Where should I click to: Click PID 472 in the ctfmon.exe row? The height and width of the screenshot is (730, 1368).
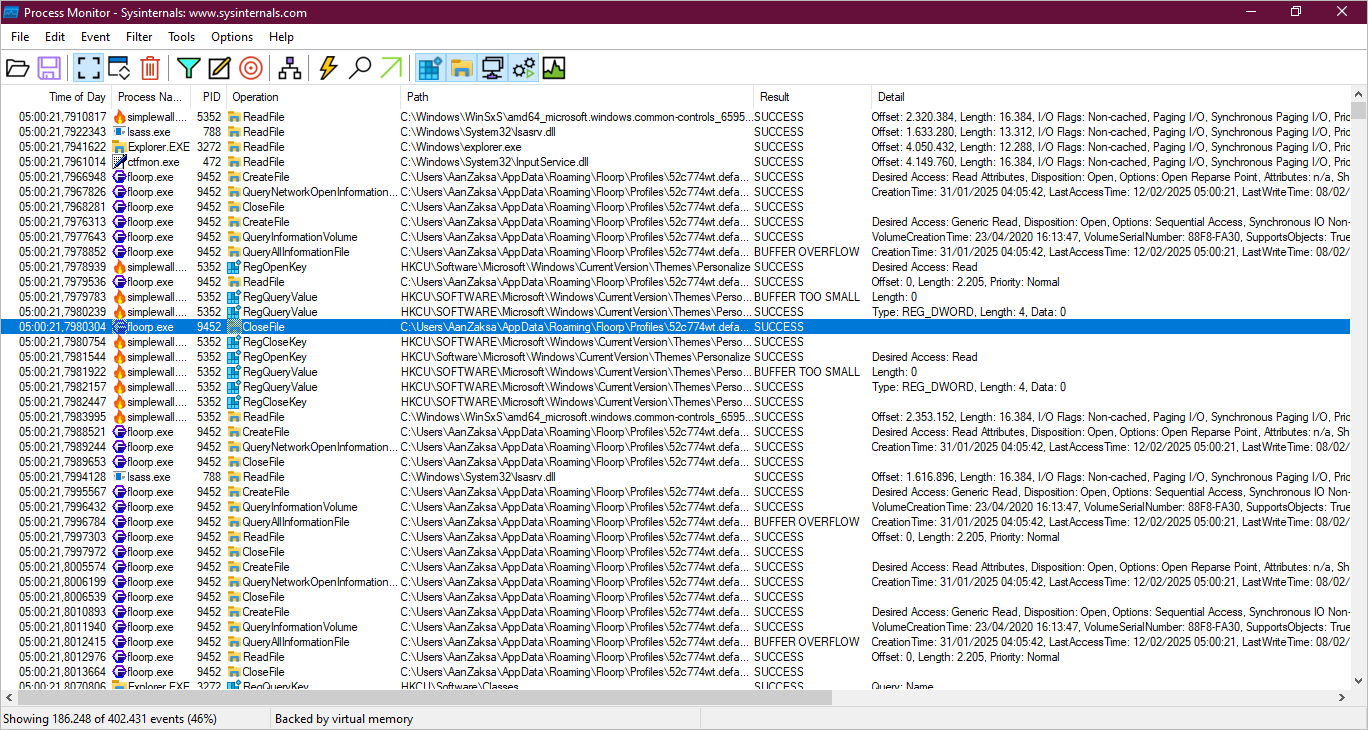click(211, 162)
